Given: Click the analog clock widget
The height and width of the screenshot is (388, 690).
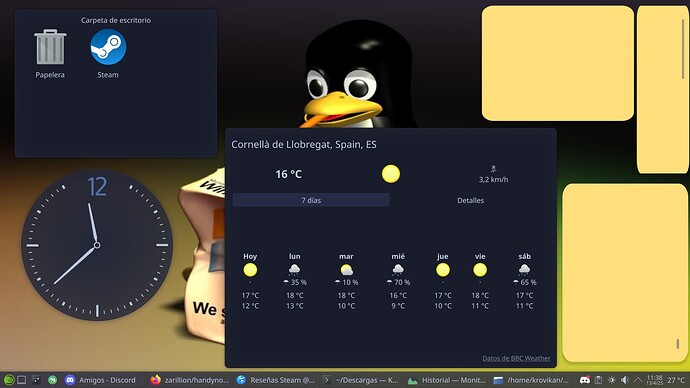Looking at the screenshot, I should (x=97, y=245).
